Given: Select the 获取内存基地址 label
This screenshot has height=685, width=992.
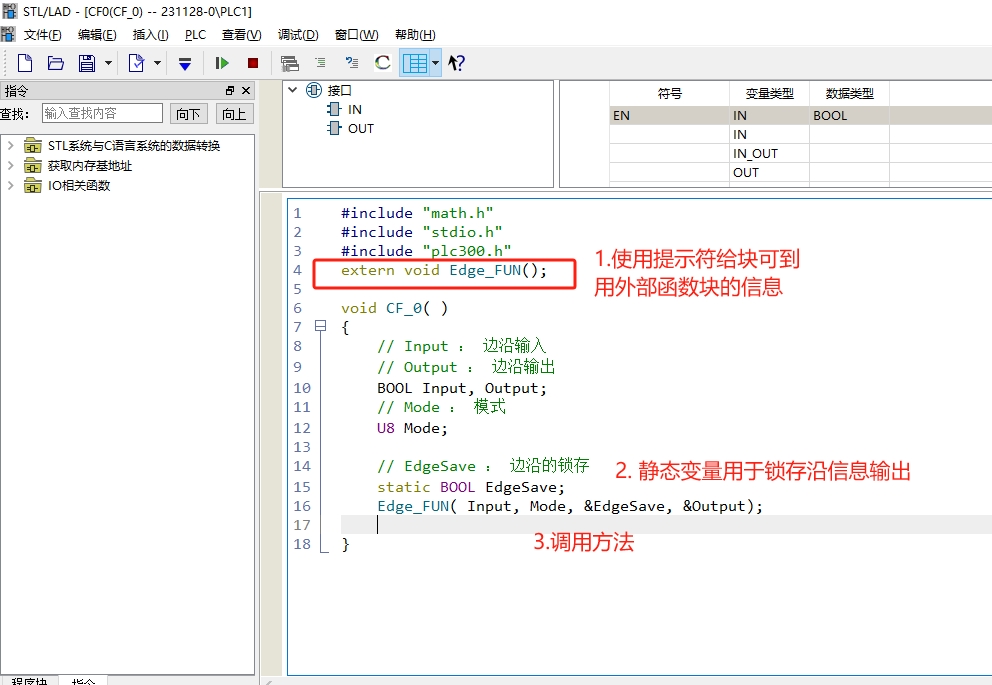Looking at the screenshot, I should tap(90, 166).
